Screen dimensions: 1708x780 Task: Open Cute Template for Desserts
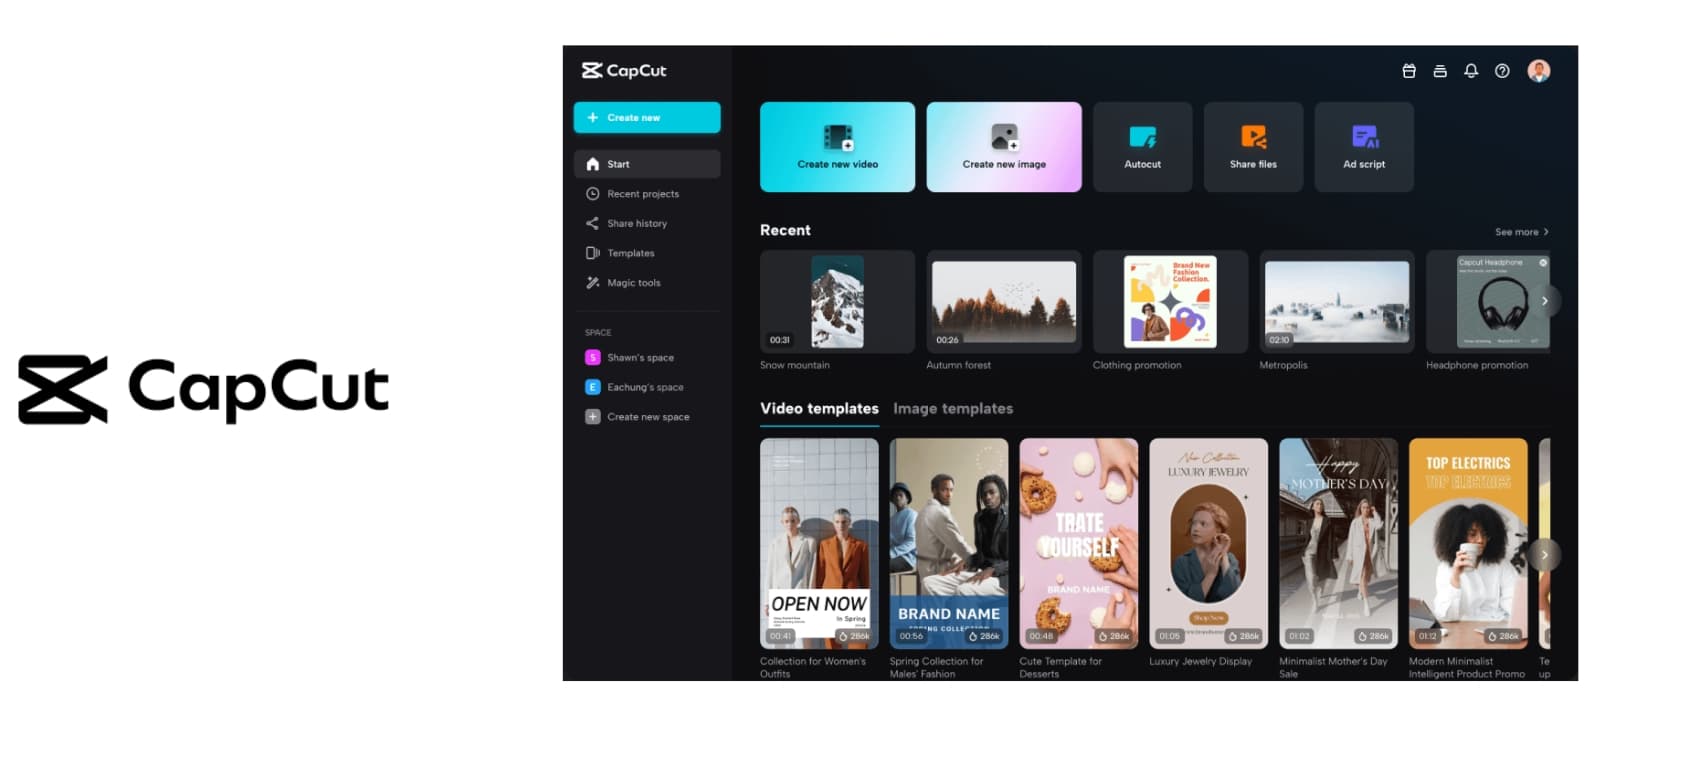tap(1079, 543)
